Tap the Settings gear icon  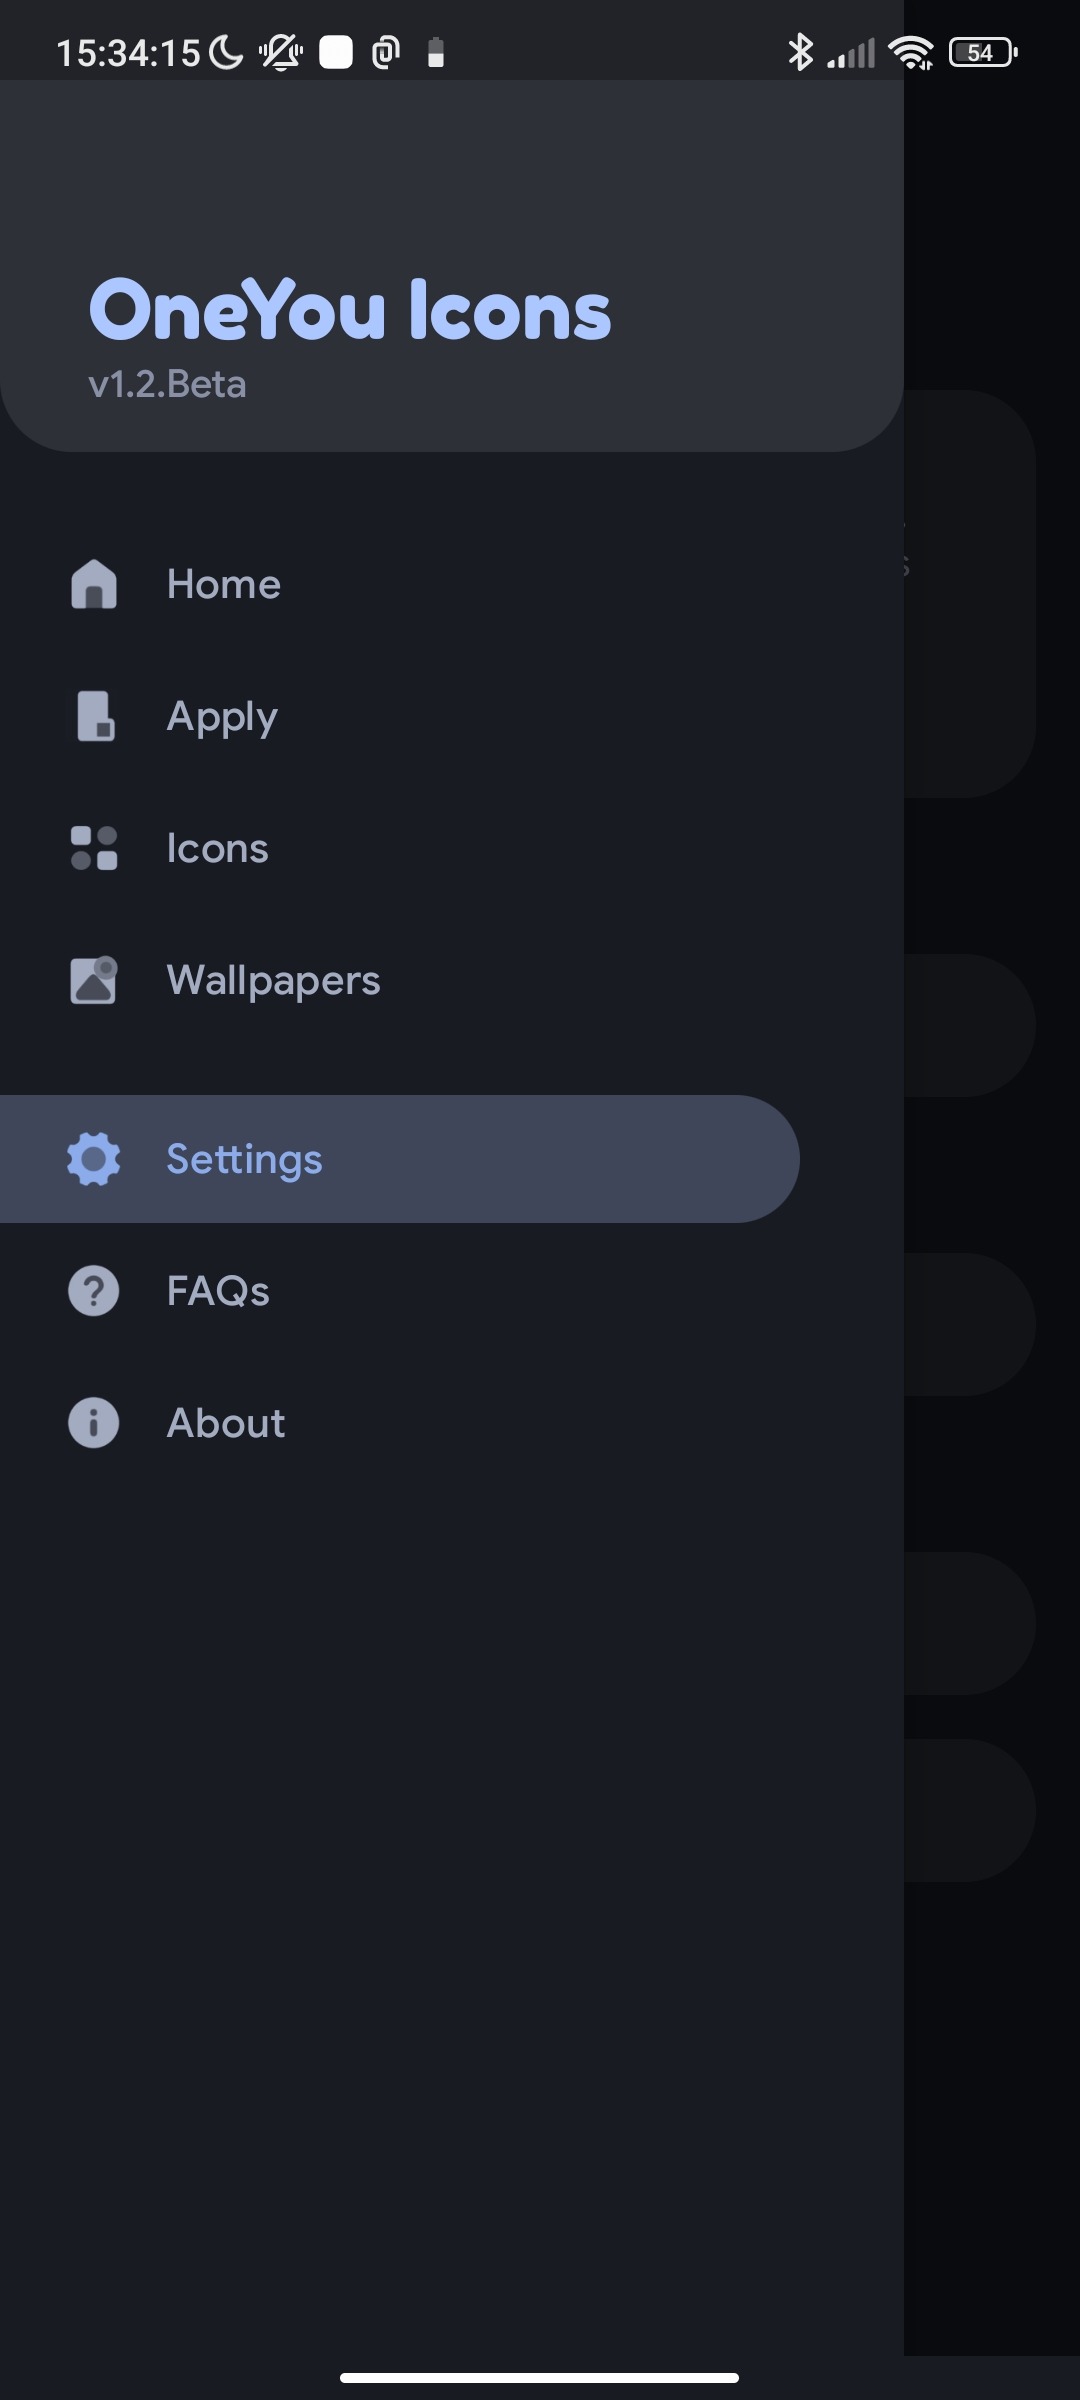(94, 1159)
